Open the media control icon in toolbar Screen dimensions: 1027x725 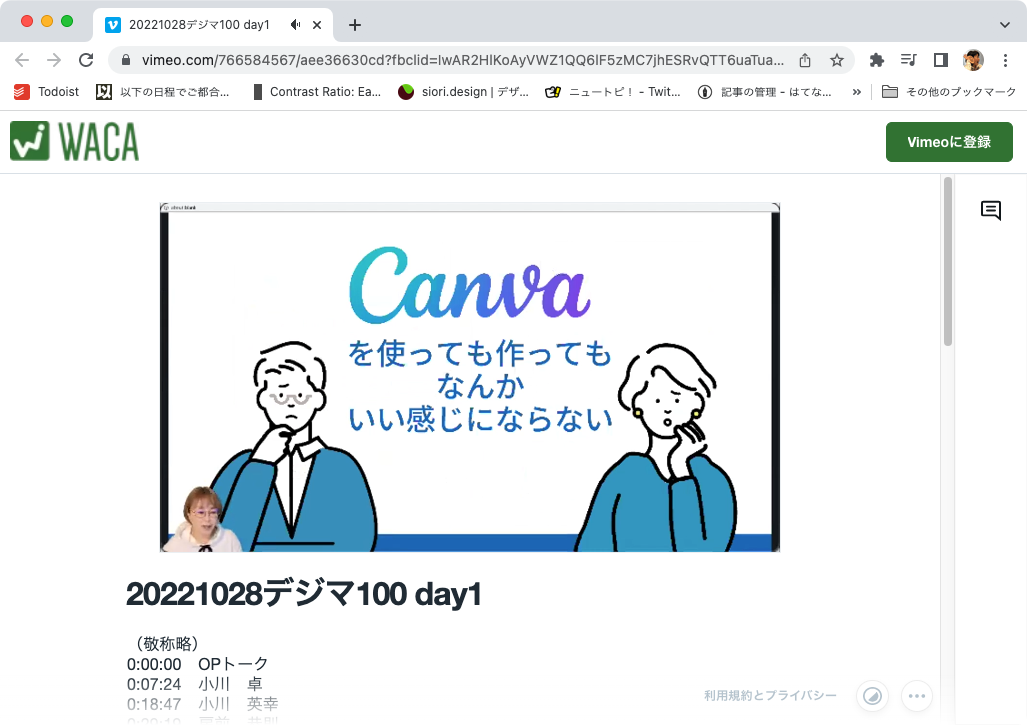tap(908, 60)
